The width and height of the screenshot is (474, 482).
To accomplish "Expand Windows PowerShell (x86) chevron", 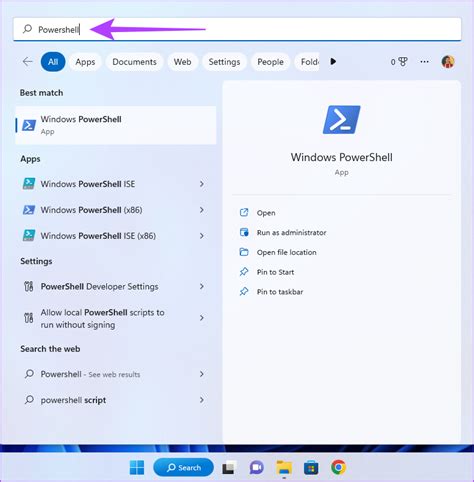I will tap(202, 210).
